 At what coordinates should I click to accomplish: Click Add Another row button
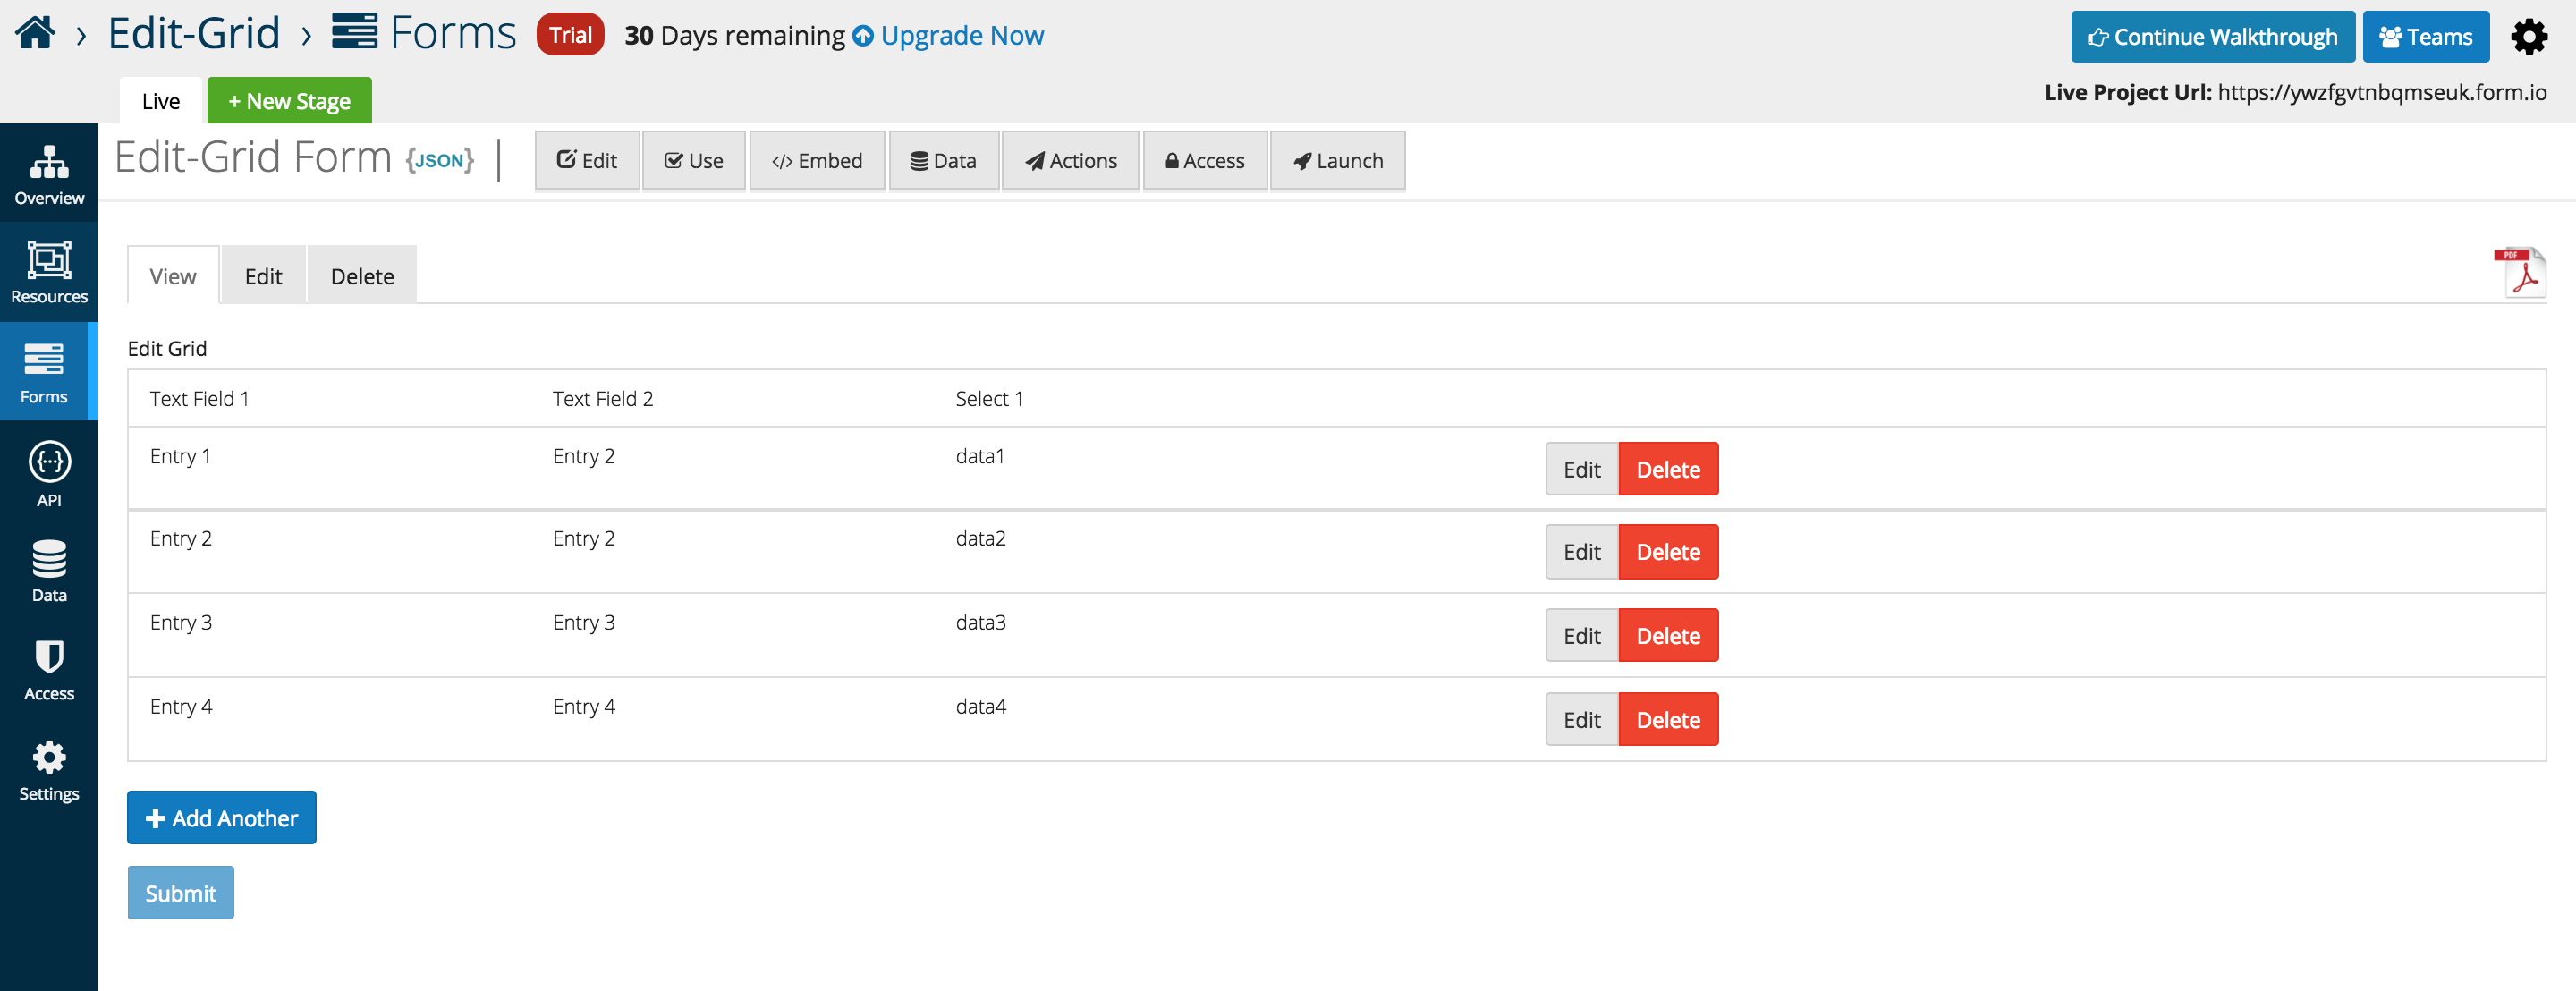(x=221, y=818)
